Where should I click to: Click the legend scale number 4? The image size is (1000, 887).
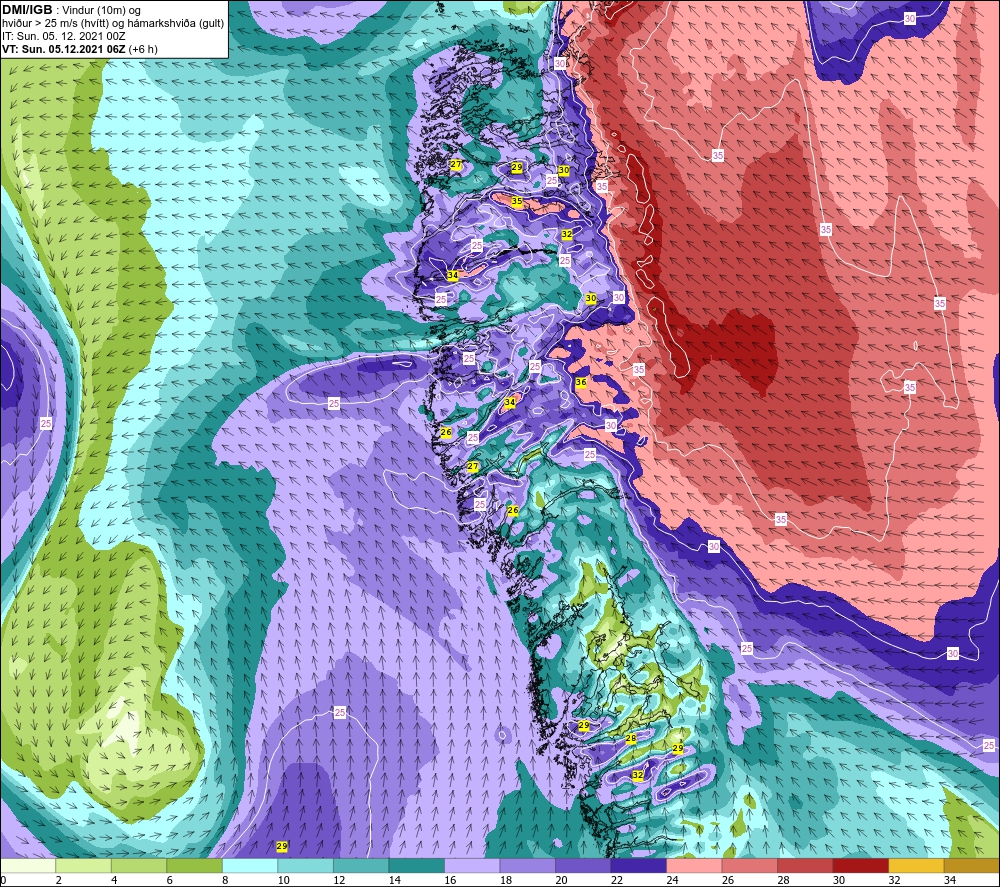[x=114, y=880]
